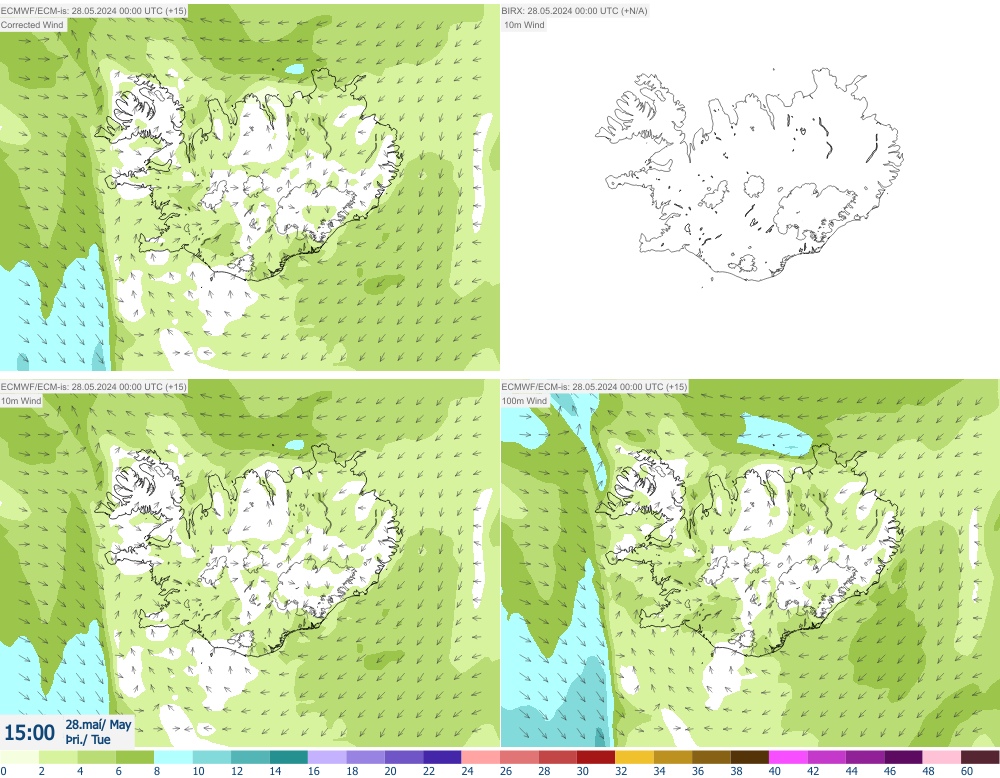Select the orchid 42–44 legend swatch
The image size is (1000, 778).
(x=827, y=757)
